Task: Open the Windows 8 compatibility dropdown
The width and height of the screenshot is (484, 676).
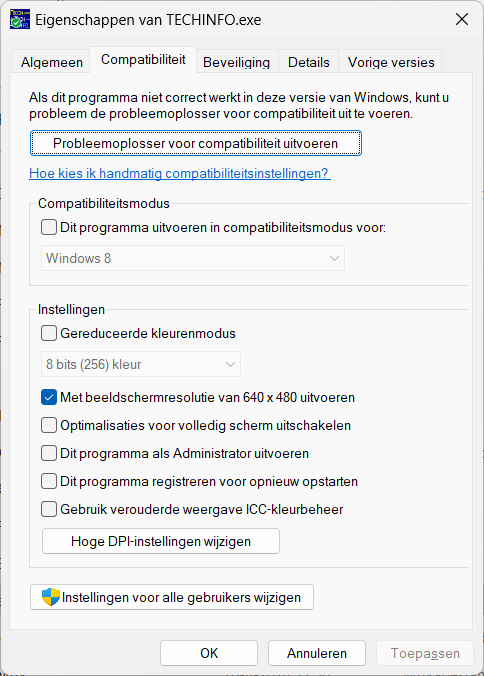Action: click(x=193, y=258)
